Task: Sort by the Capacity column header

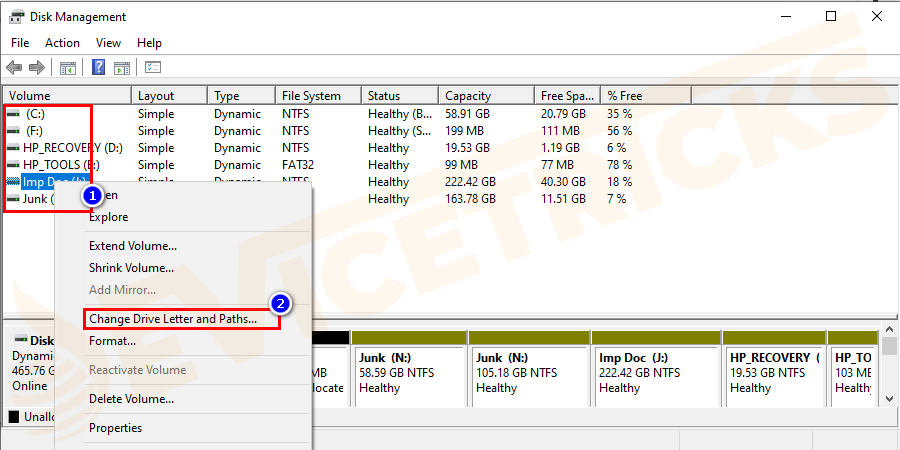Action: [487, 96]
